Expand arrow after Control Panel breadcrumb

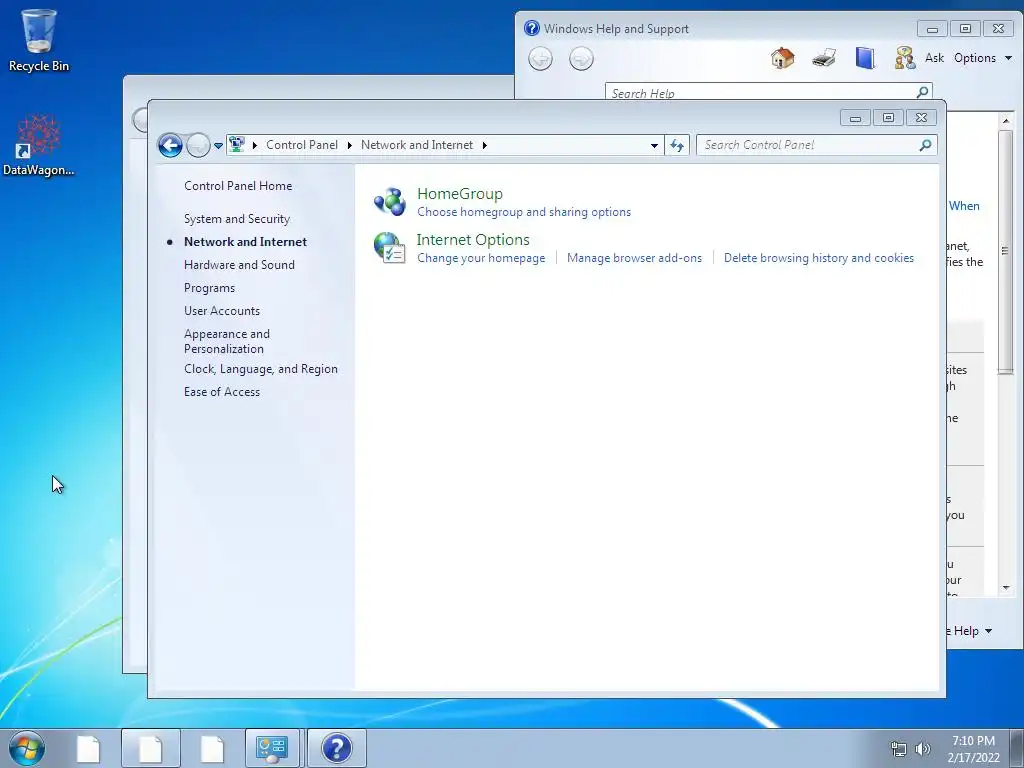tap(349, 145)
